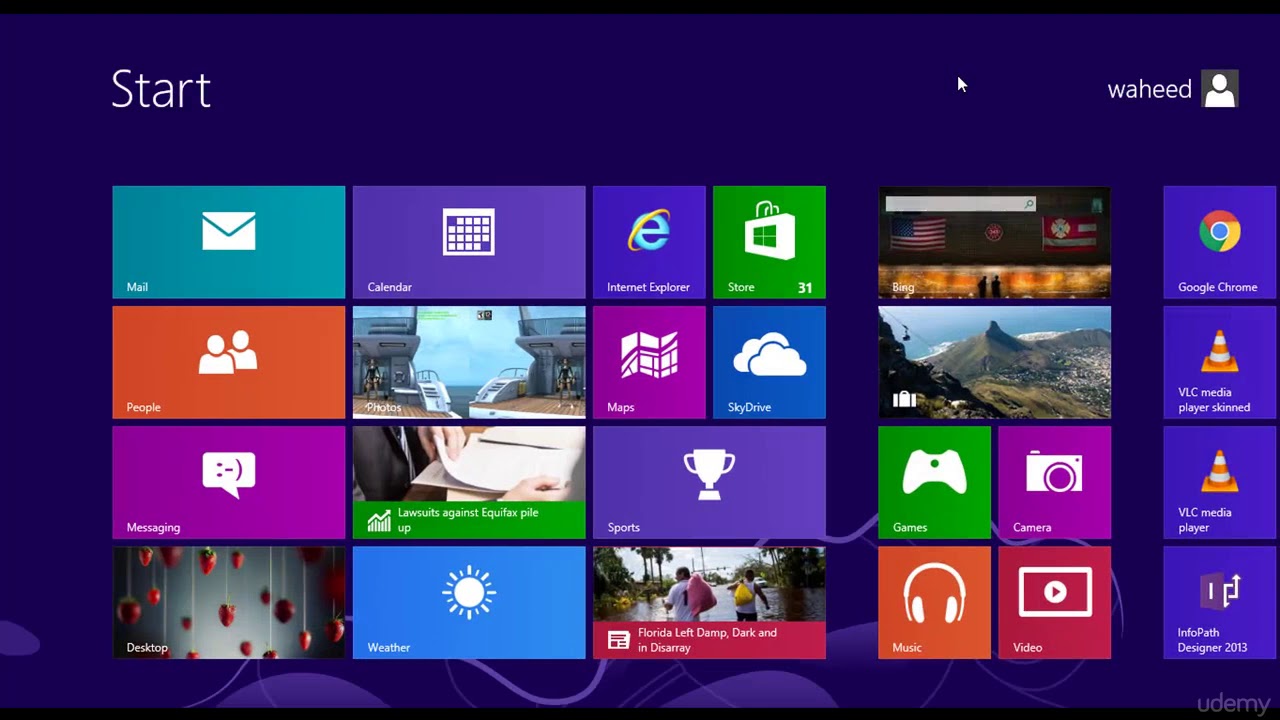
Task: Launch the plain VLC media player tile
Action: (x=1220, y=482)
